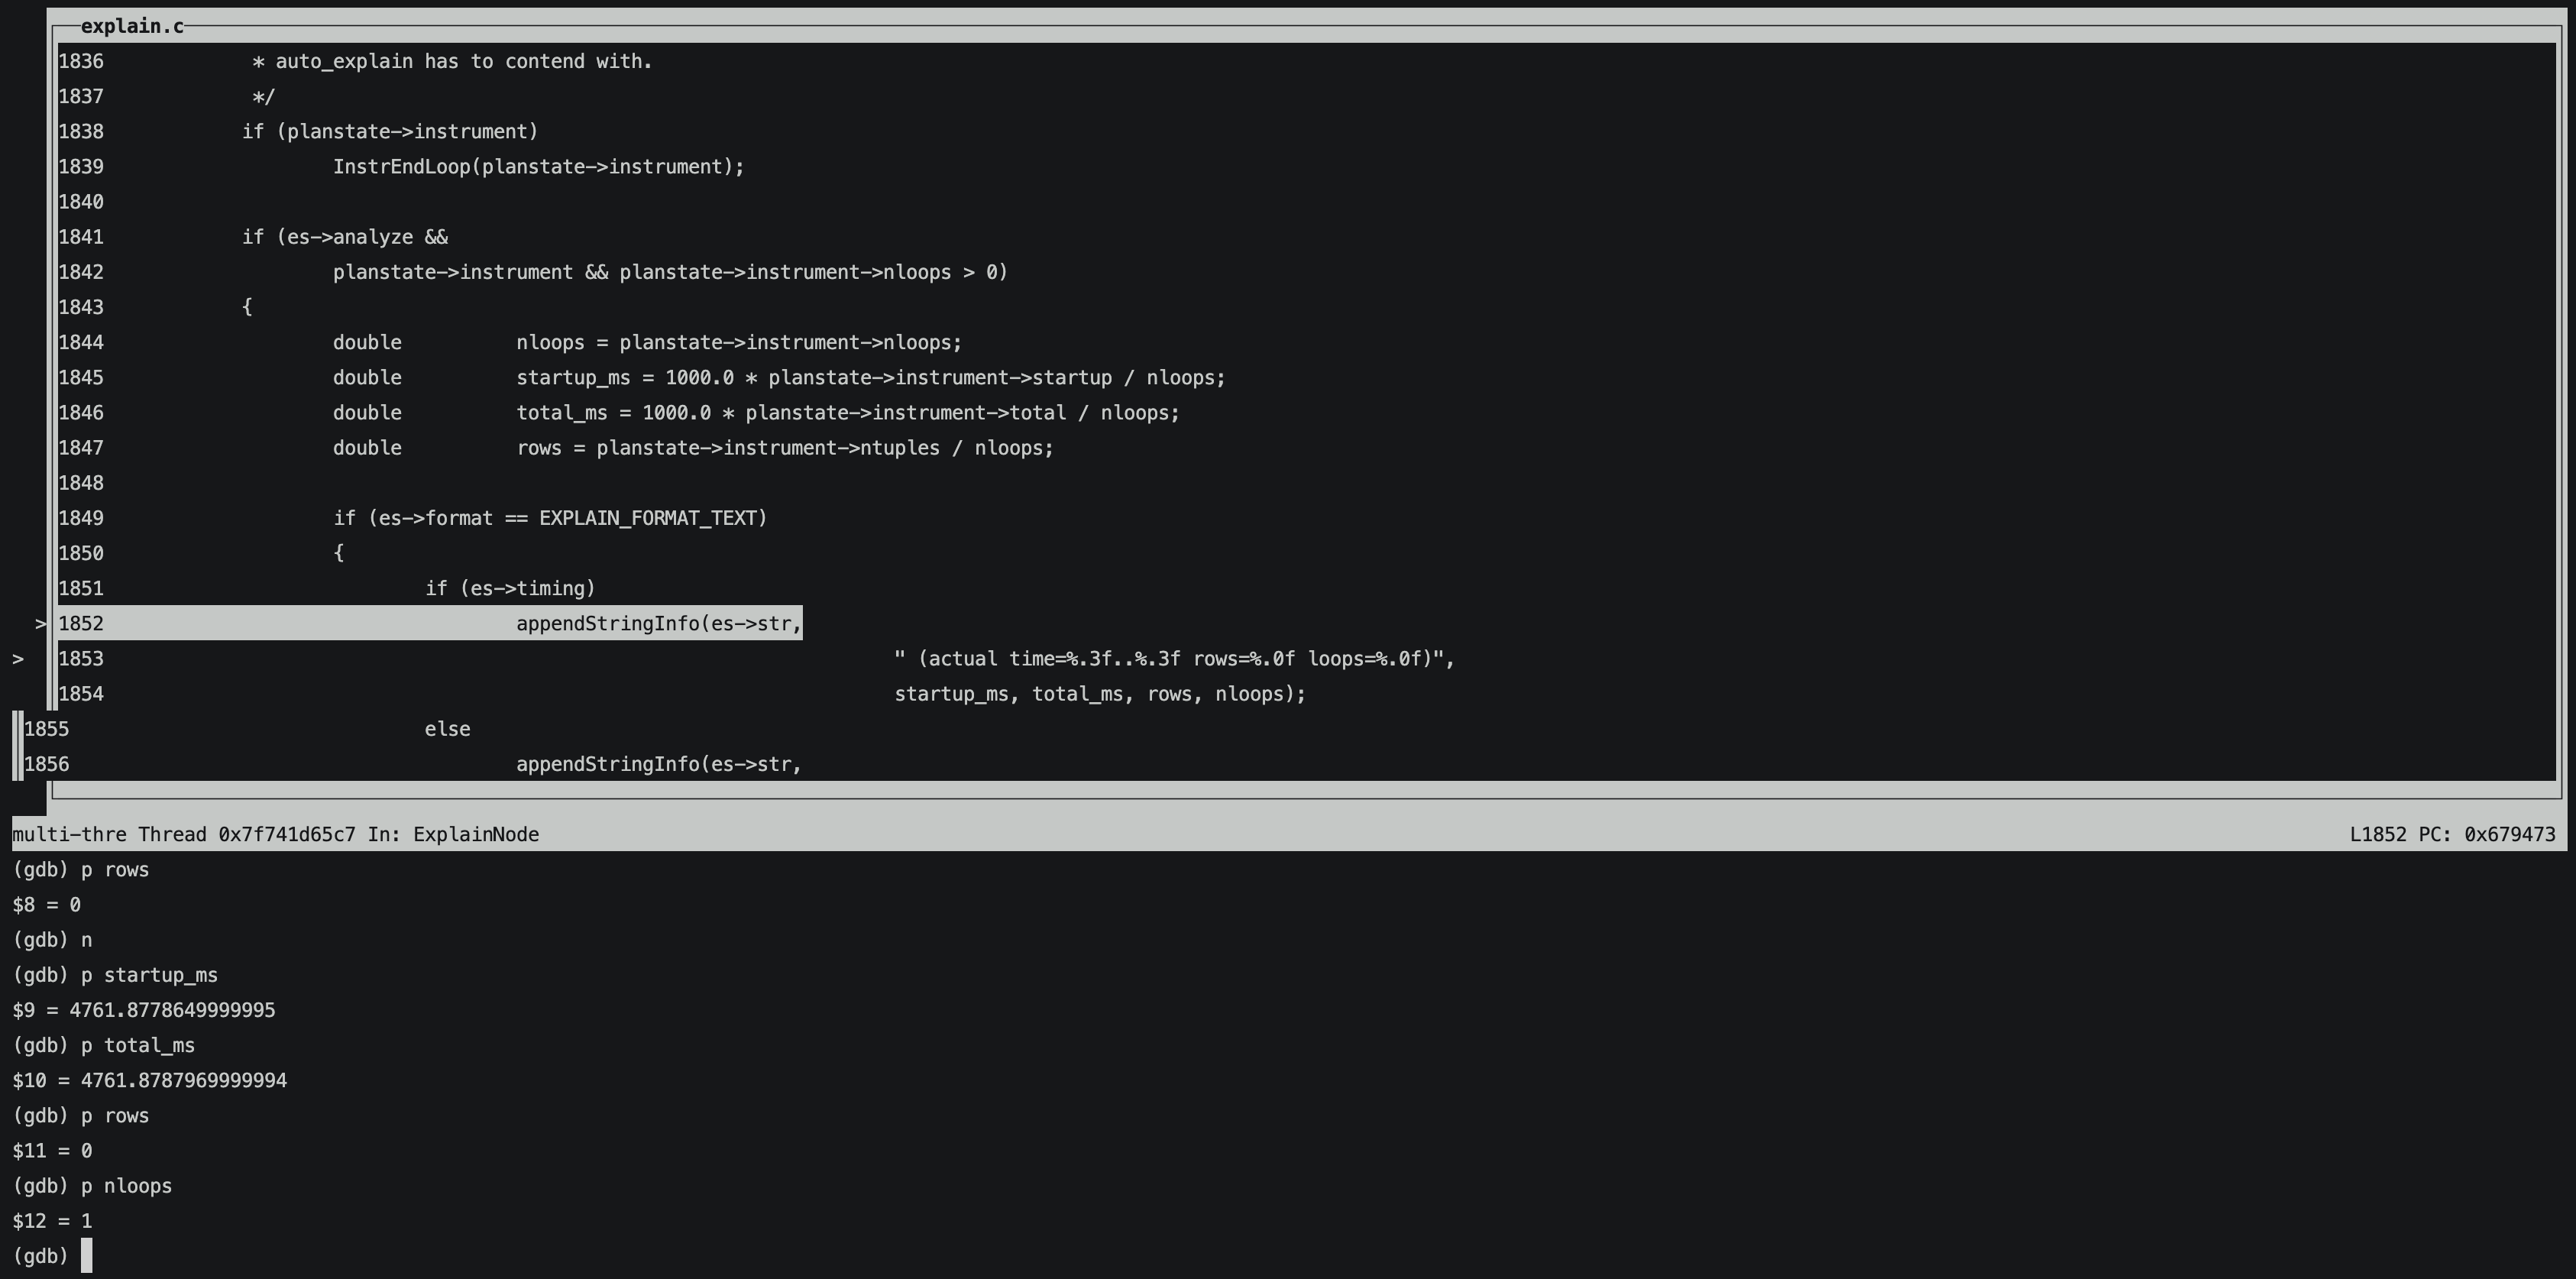Click the (gdb) p nloops command
This screenshot has height=1279, width=2576.
click(92, 1186)
